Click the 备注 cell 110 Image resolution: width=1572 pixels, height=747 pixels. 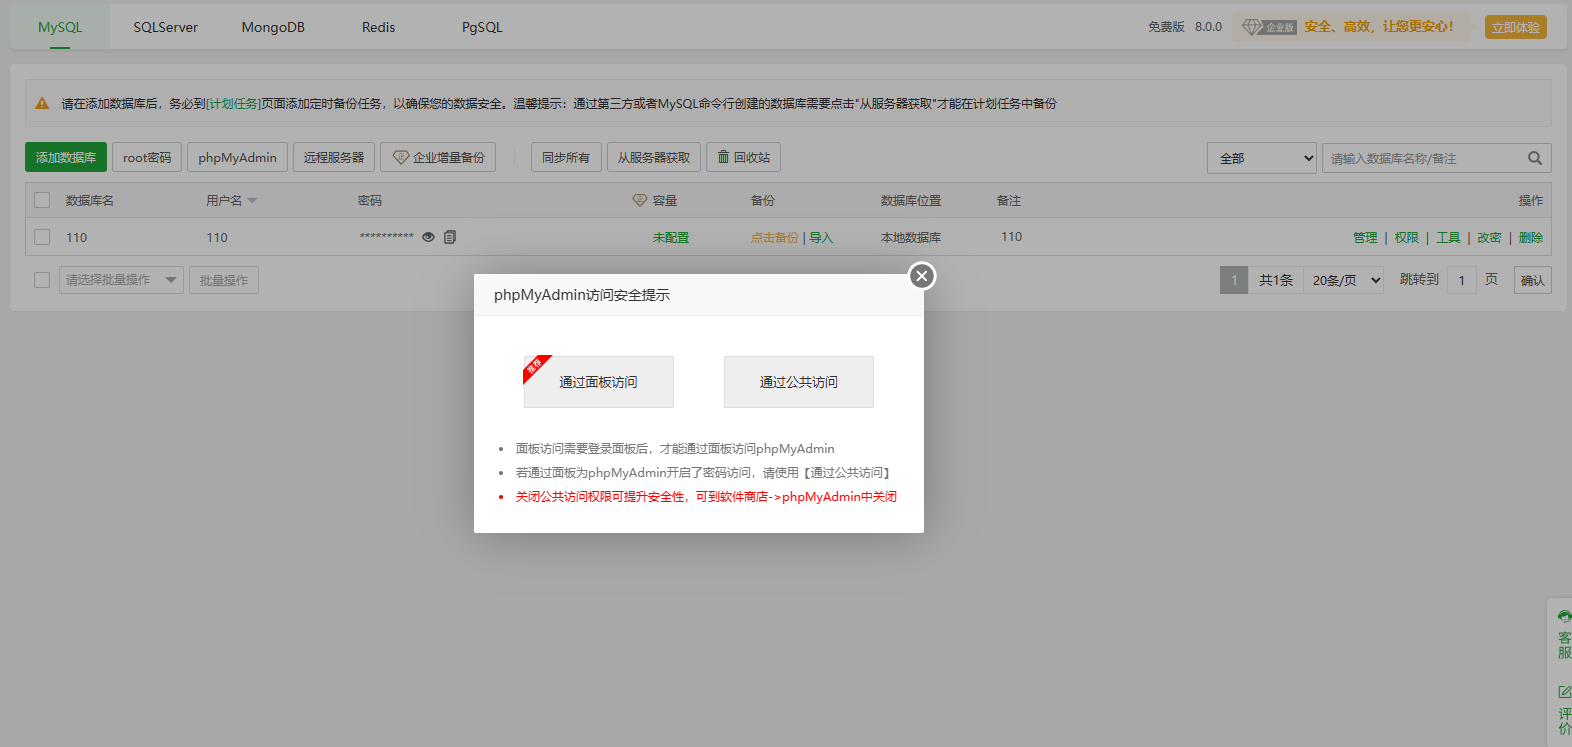pos(1012,237)
